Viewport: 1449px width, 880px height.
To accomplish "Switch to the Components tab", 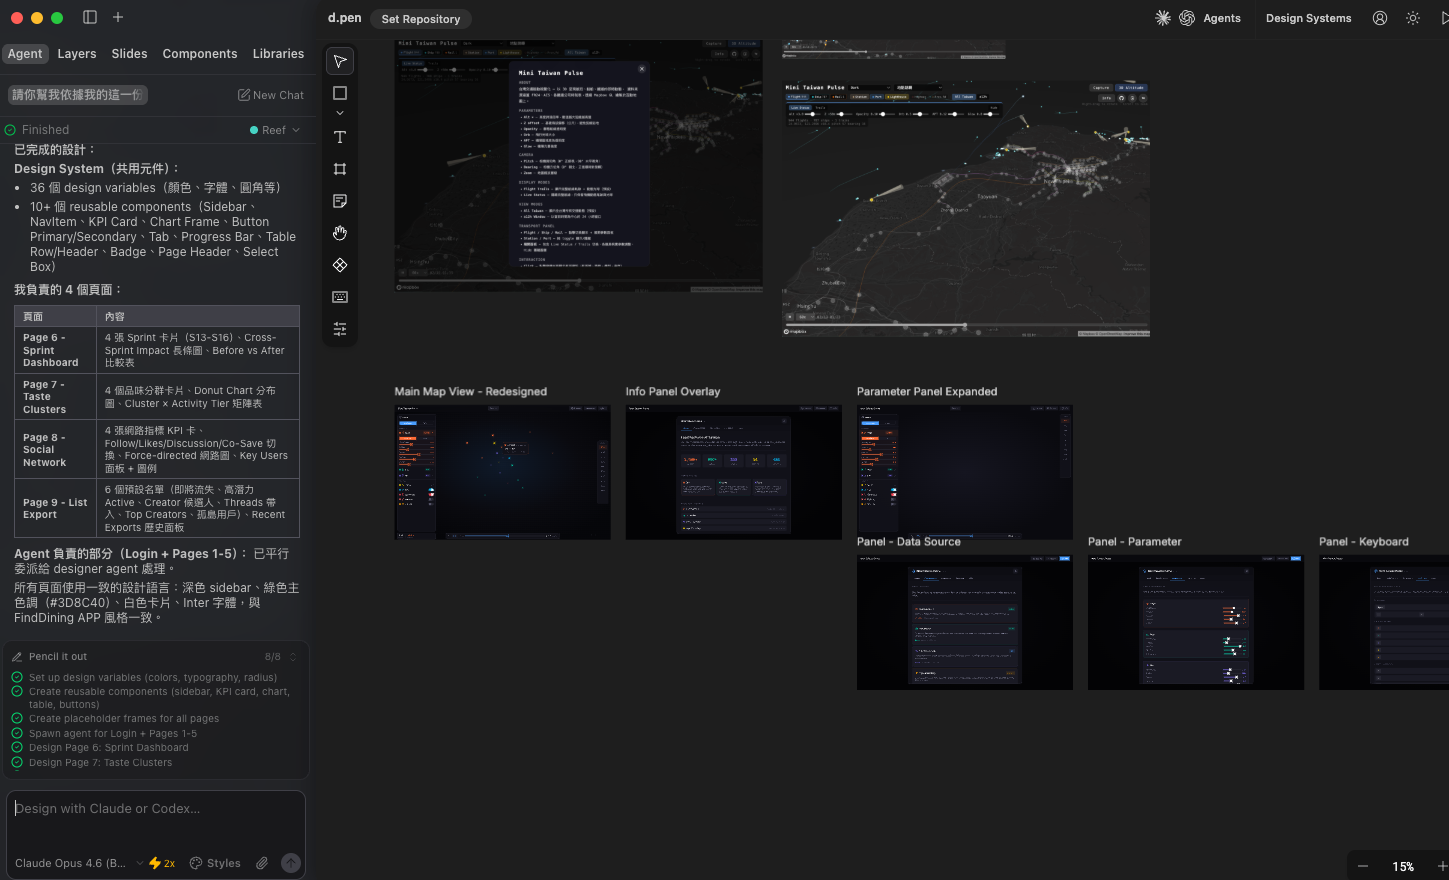I will pos(200,54).
